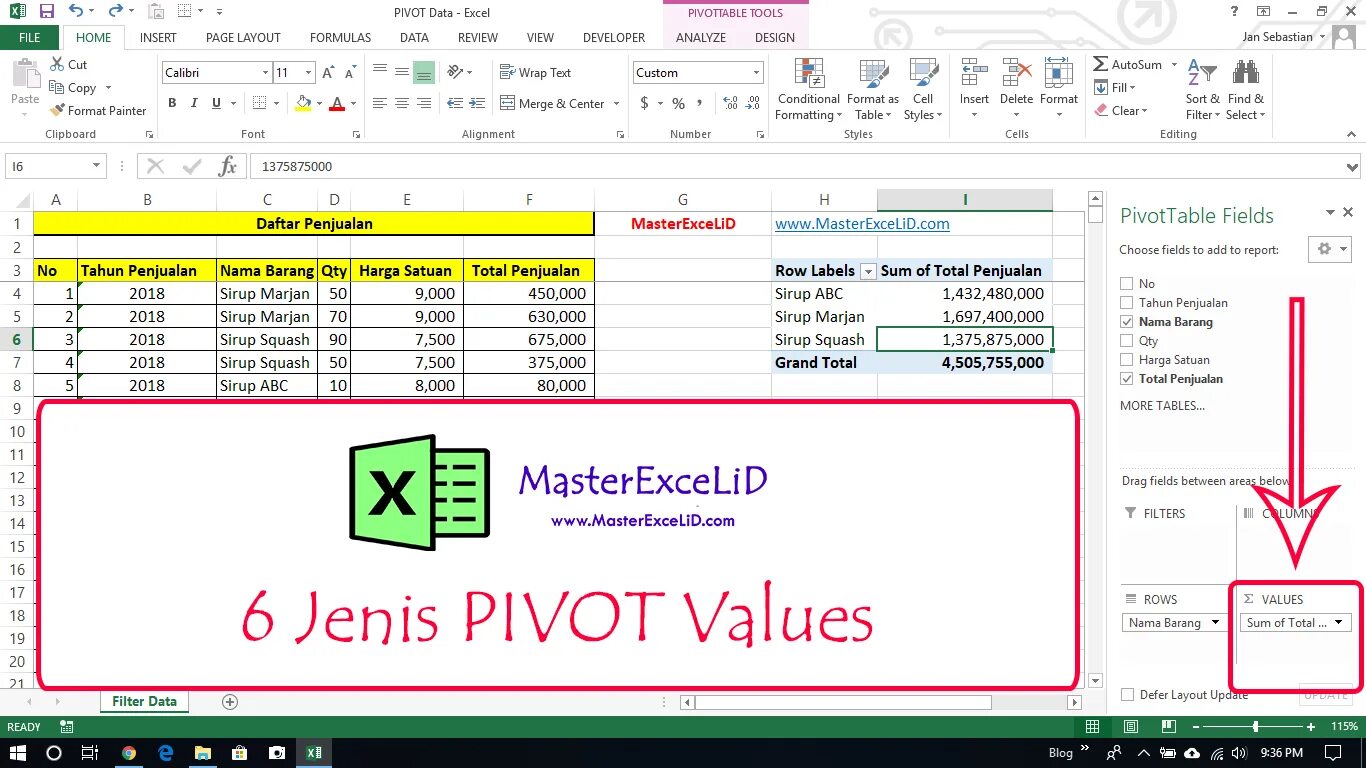This screenshot has height=768, width=1366.
Task: Enable Defer Layout Update
Action: point(1128,695)
